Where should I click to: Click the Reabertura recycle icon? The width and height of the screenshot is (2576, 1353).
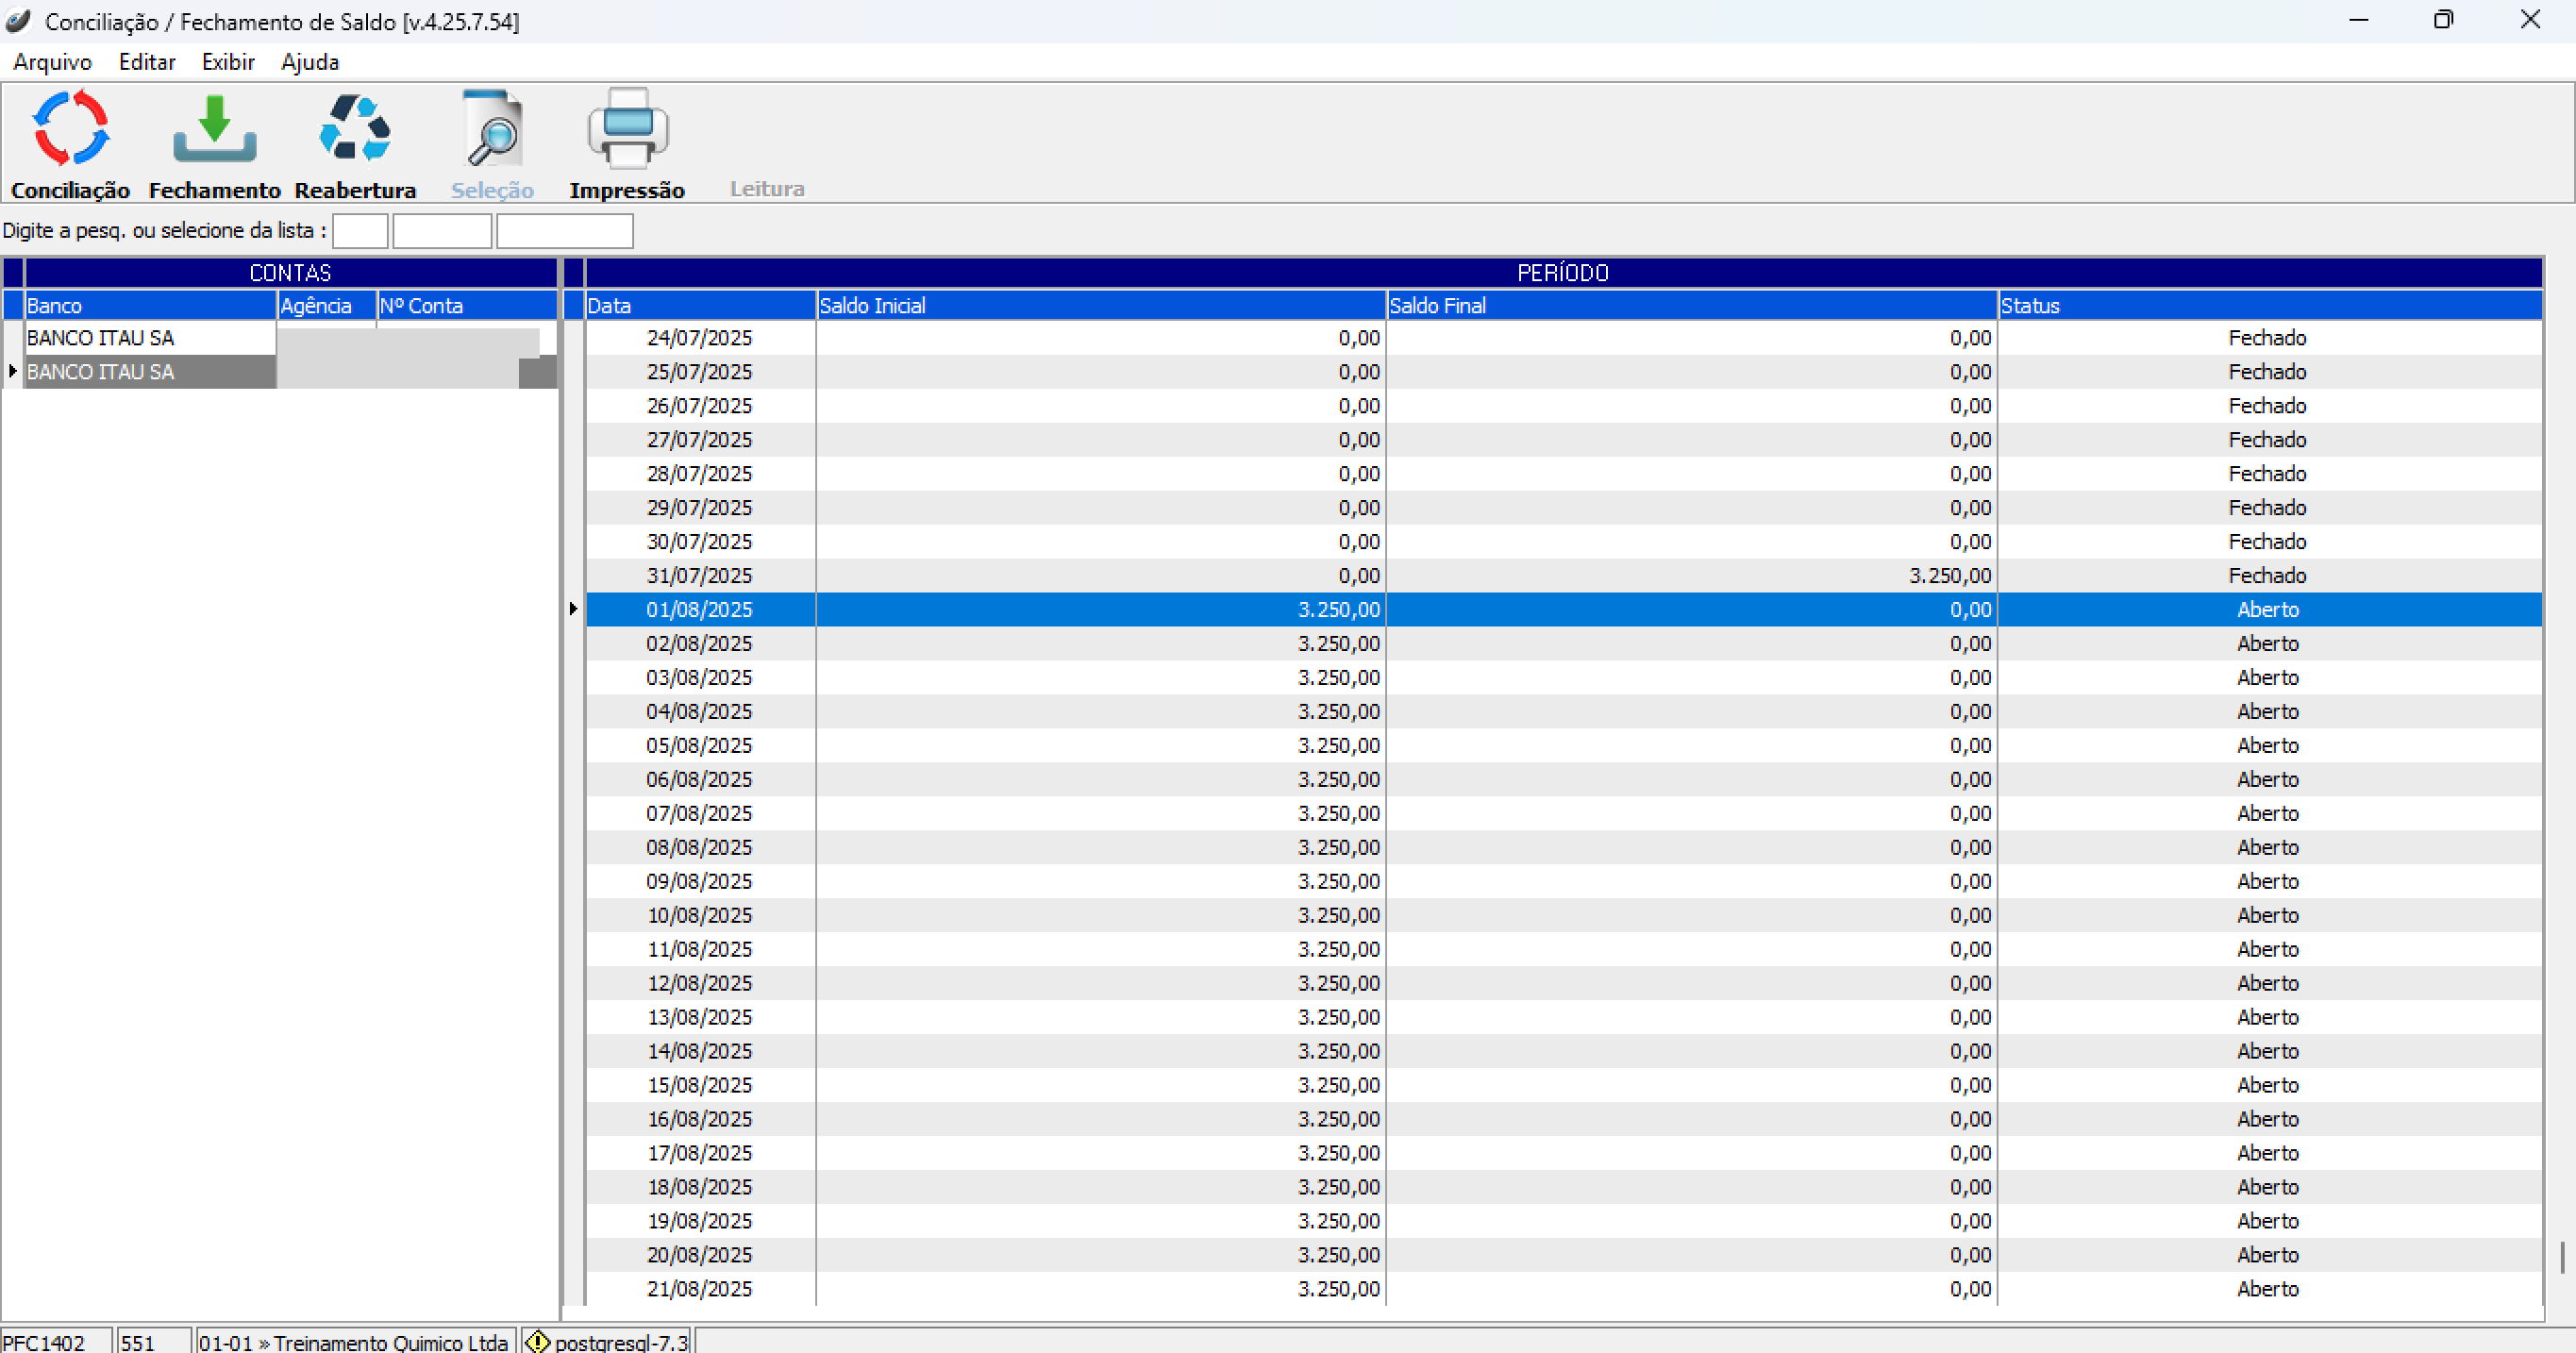coord(354,129)
